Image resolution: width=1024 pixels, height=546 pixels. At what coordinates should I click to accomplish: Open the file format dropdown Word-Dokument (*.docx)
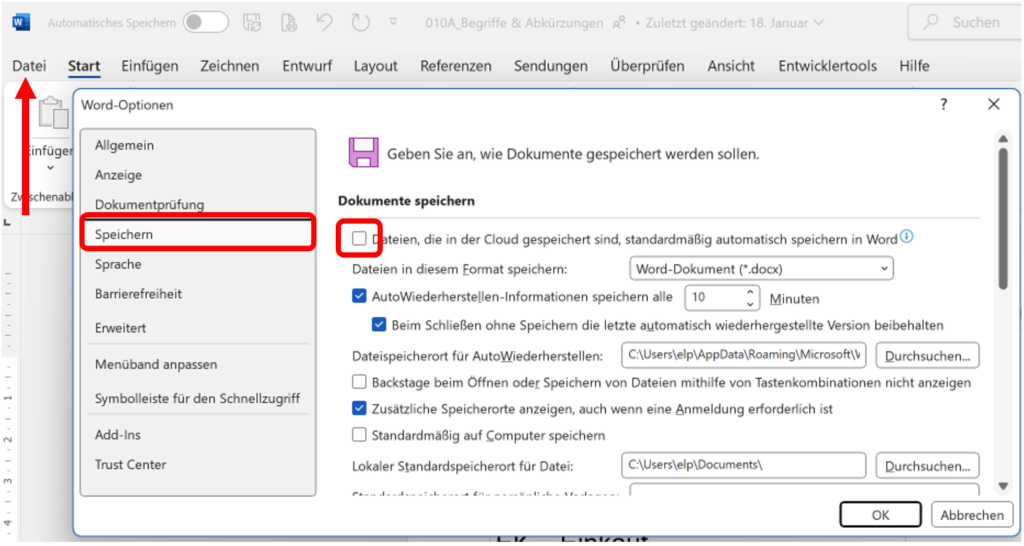click(761, 268)
